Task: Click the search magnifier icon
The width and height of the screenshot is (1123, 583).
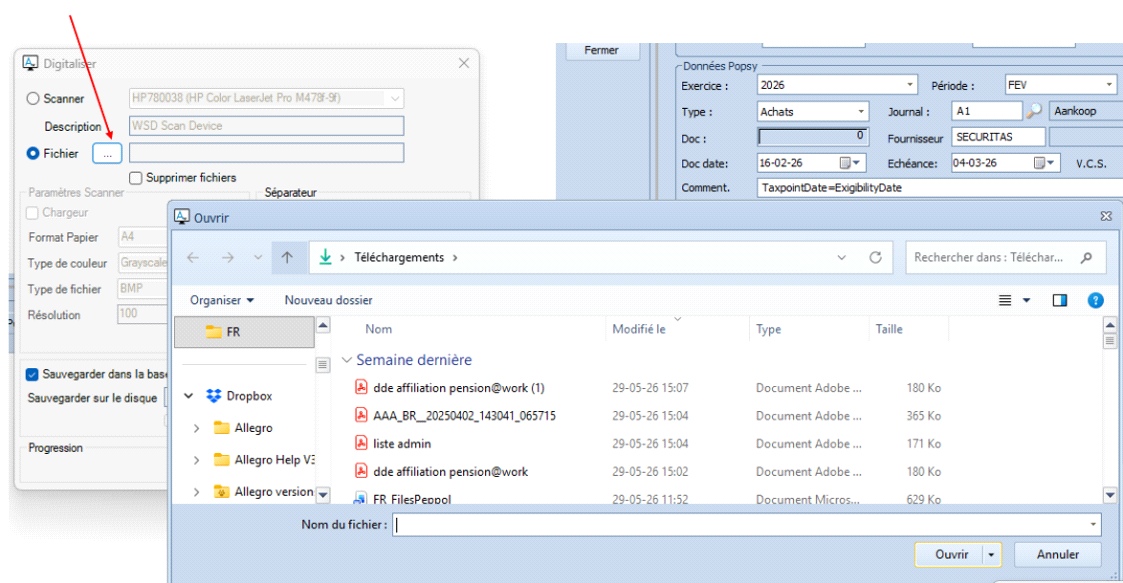Action: point(1086,257)
